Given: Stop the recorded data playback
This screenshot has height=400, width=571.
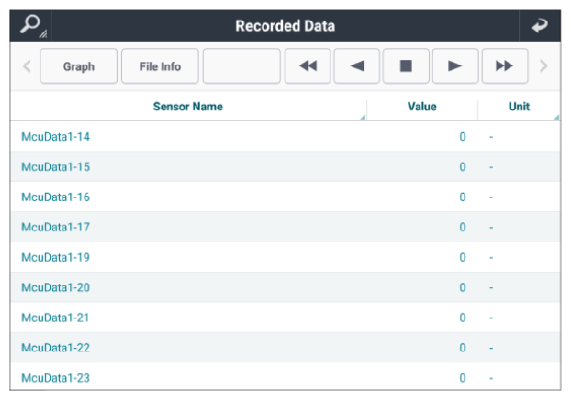Looking at the screenshot, I should point(406,66).
